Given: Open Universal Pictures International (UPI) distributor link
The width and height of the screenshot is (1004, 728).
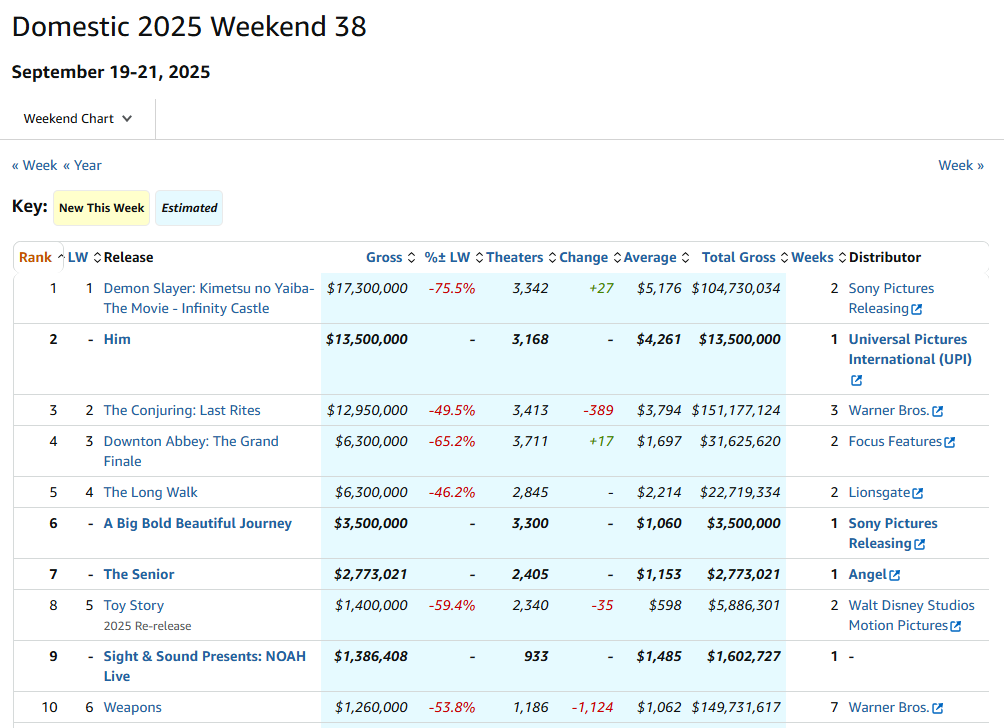Looking at the screenshot, I should (910, 350).
